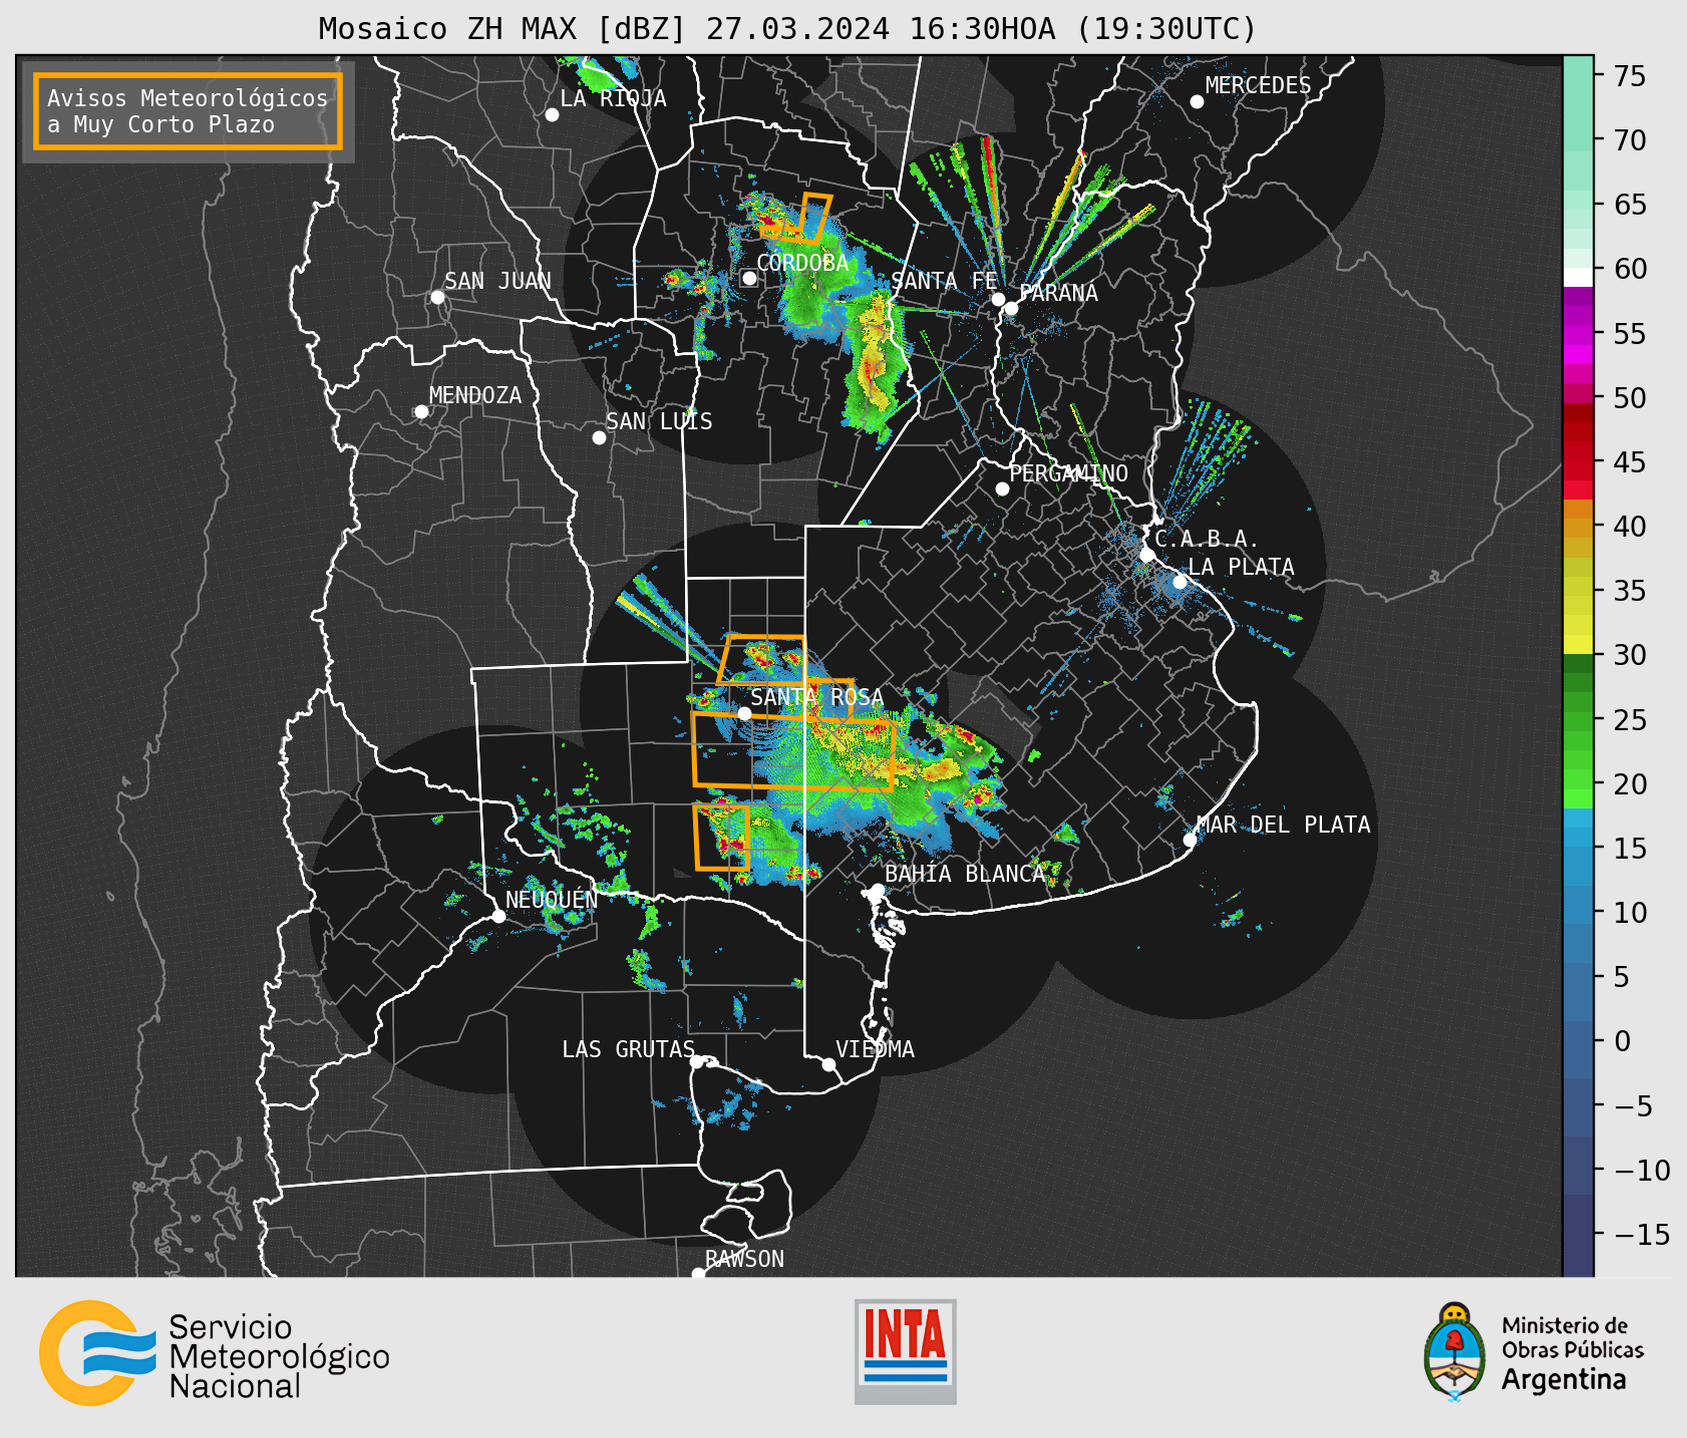Click the RAWSON city label

(x=744, y=1259)
